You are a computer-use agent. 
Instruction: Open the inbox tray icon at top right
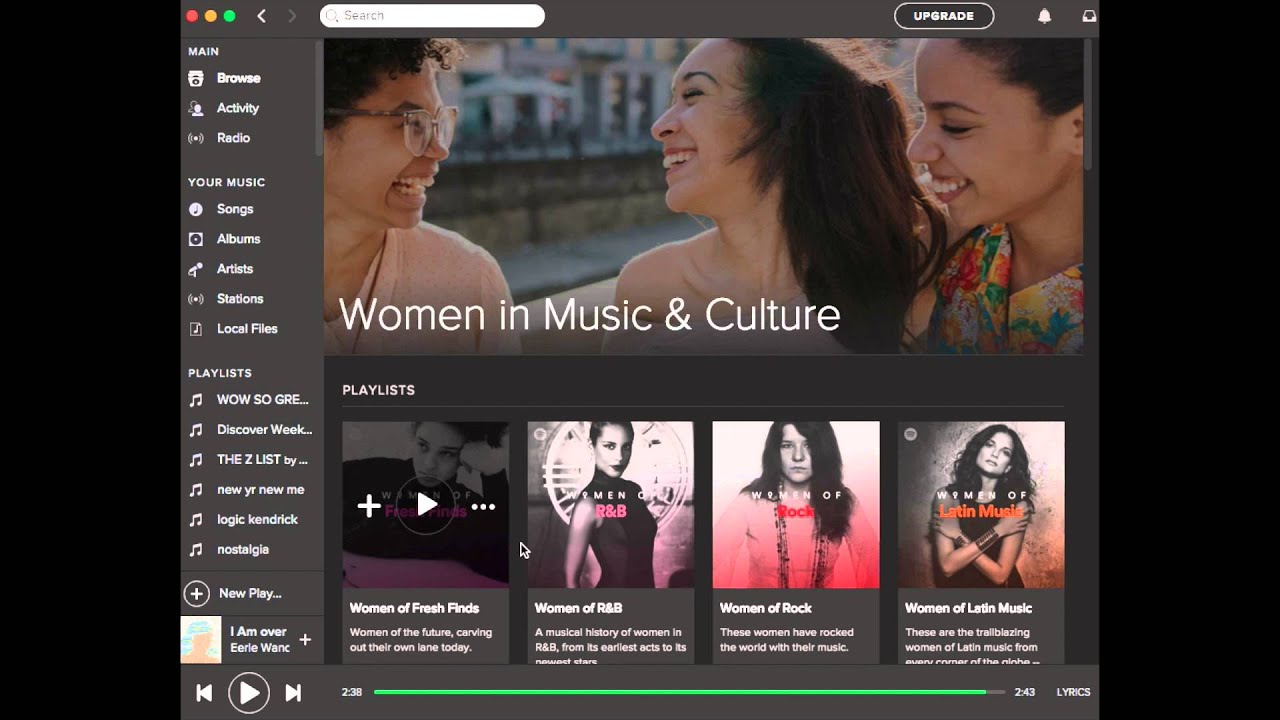point(1089,16)
